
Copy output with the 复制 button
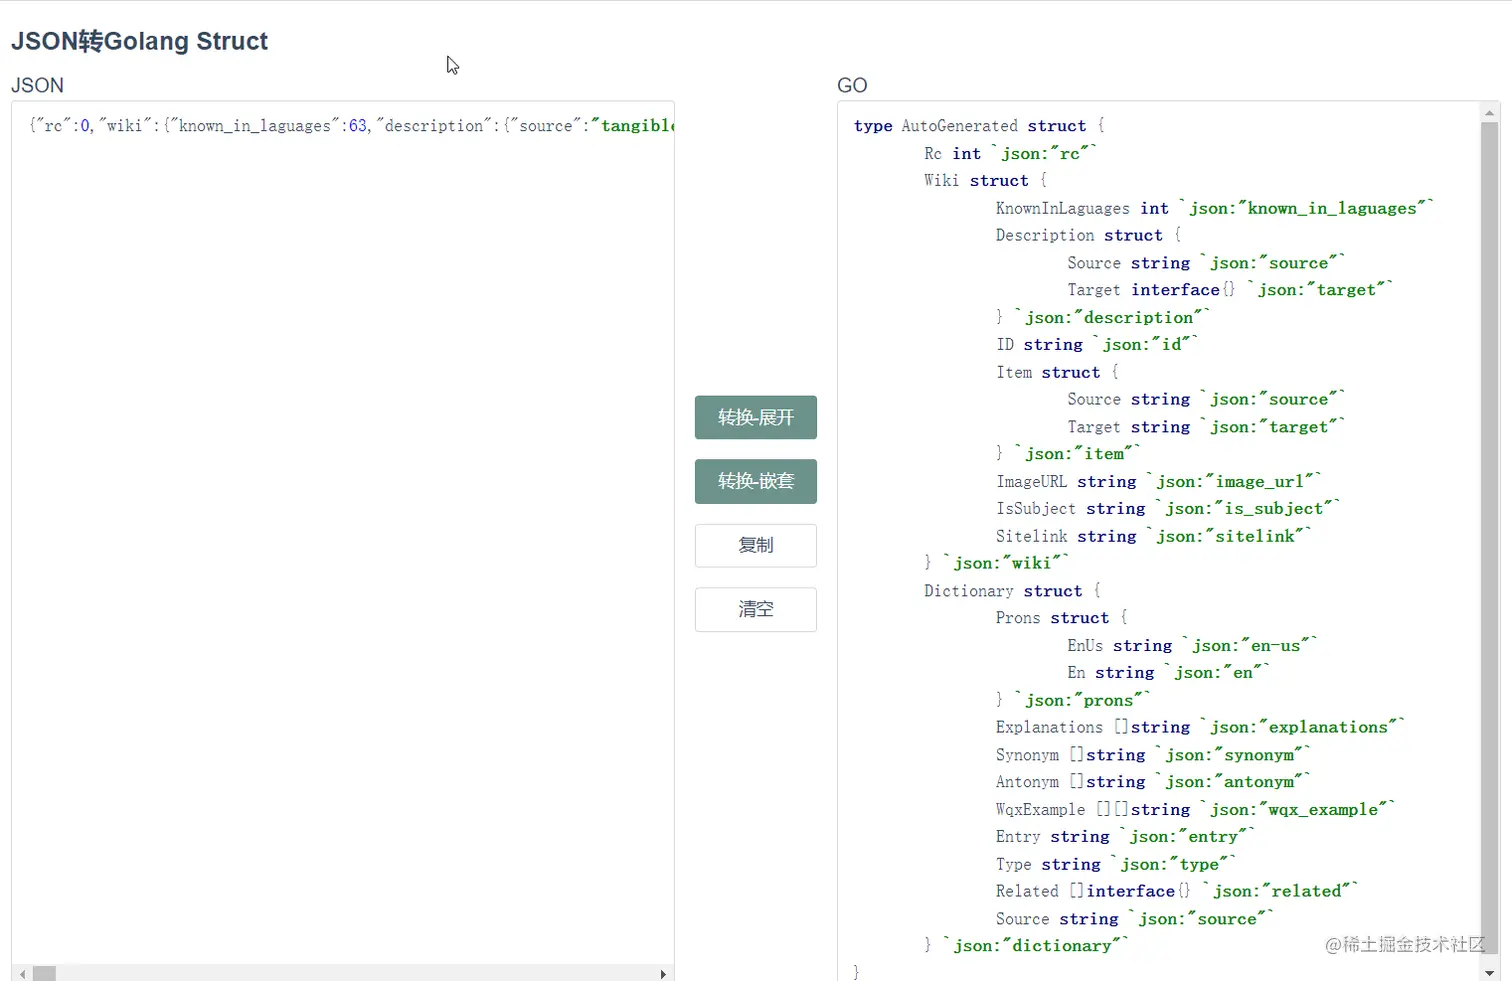tap(756, 545)
